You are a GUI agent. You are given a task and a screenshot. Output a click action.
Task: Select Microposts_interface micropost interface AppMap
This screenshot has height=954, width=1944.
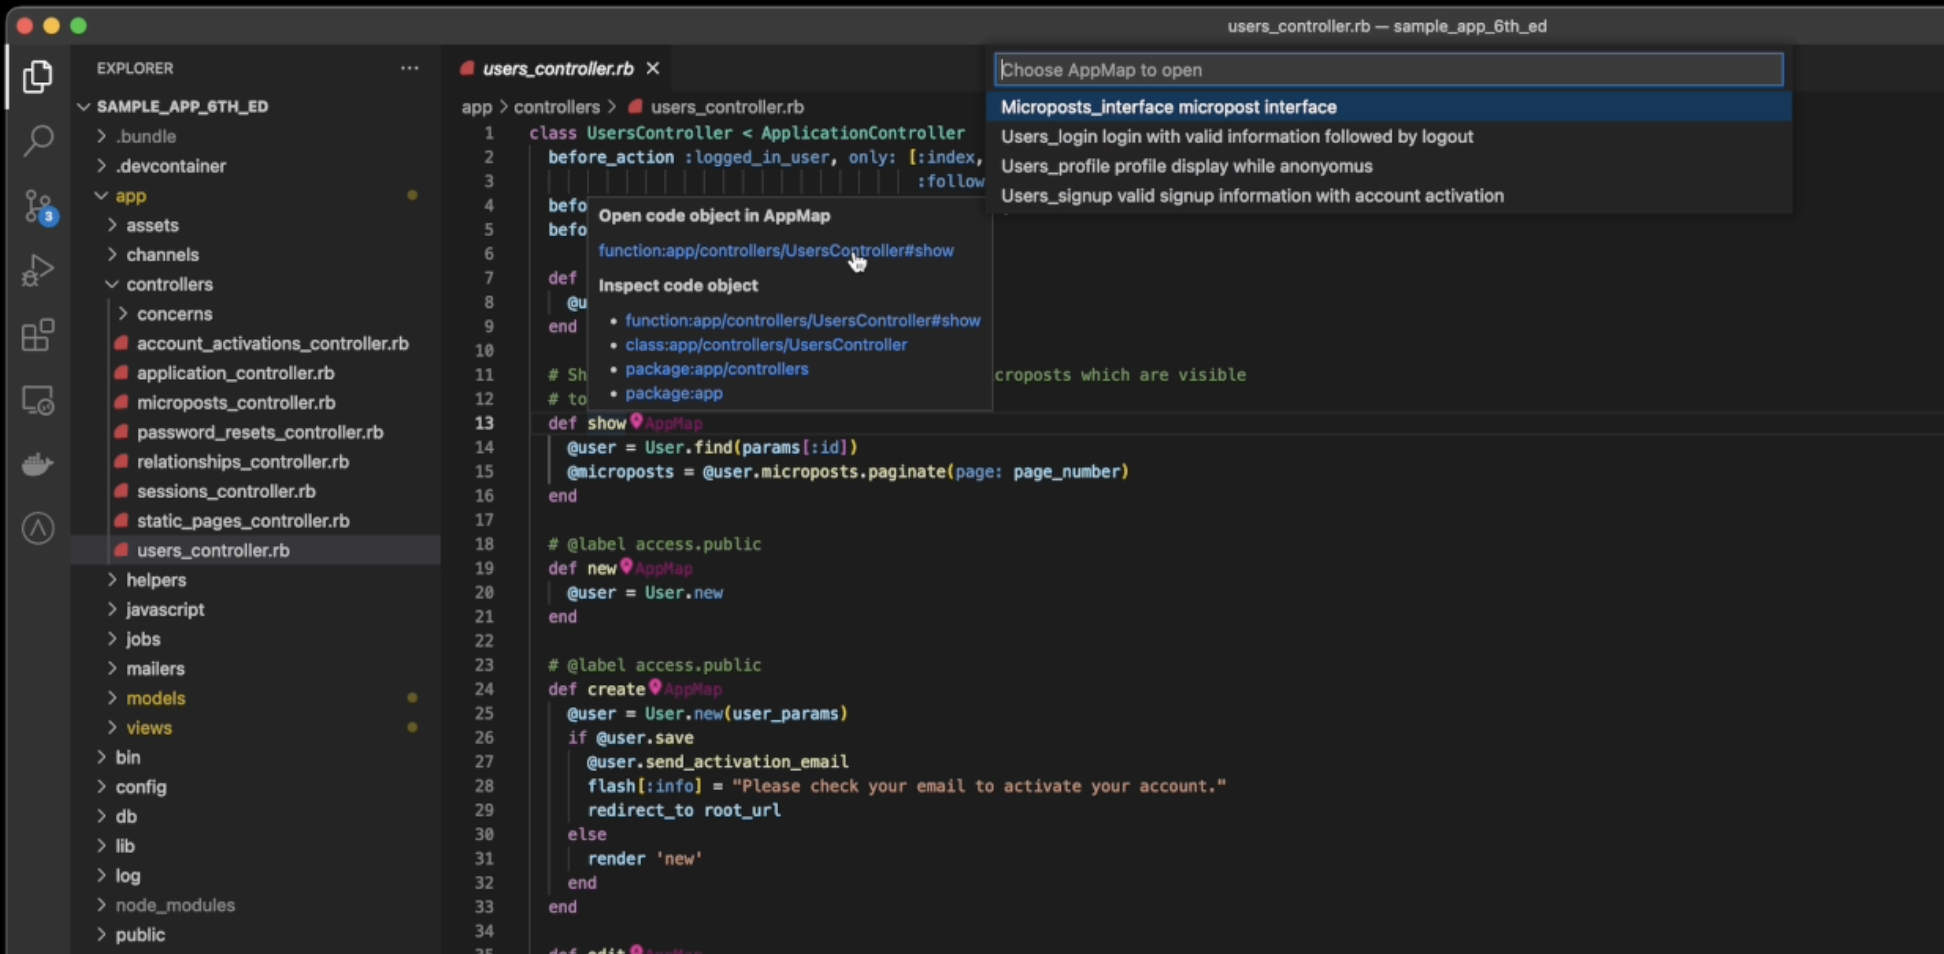(1388, 107)
